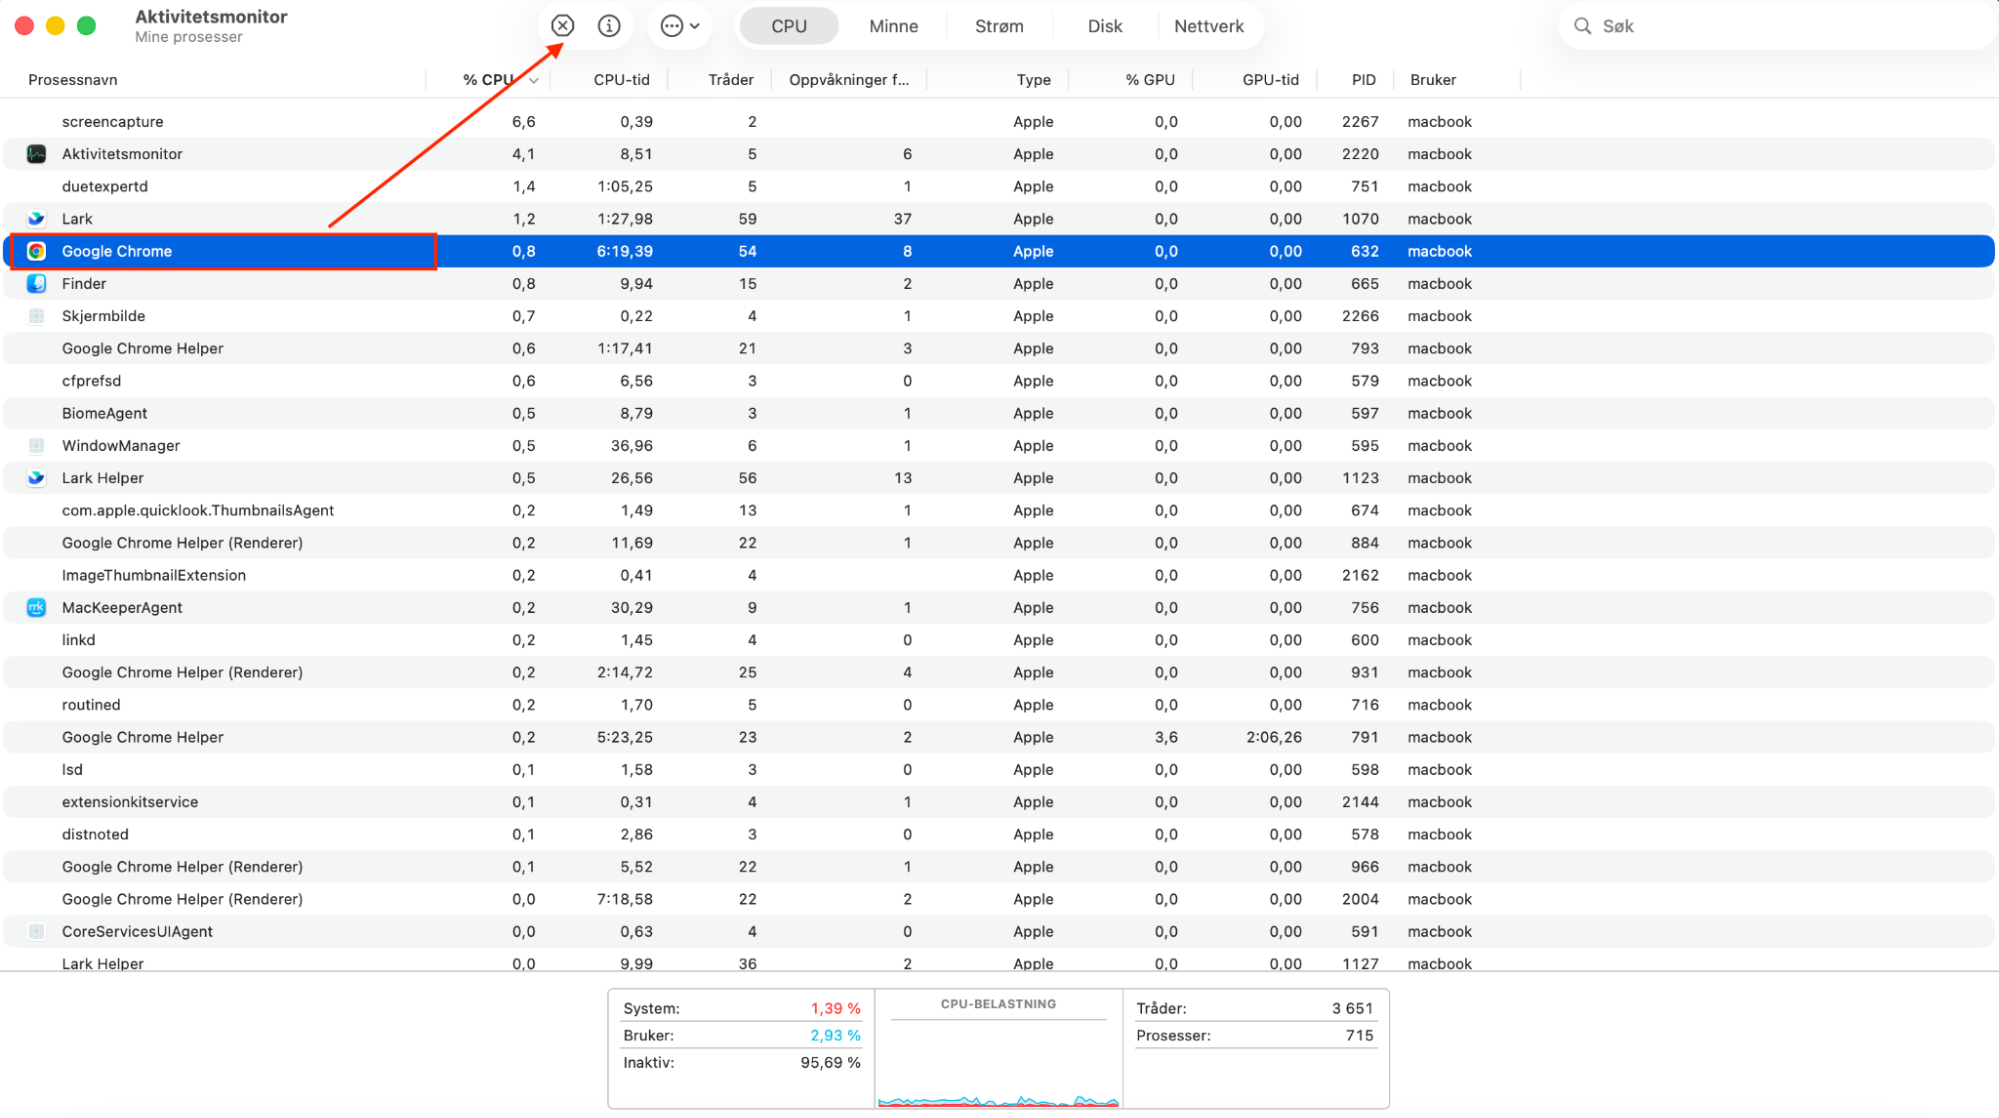Select Google Chrome Helper with PID 793
The width and height of the screenshot is (1999, 1118).
tap(142, 349)
